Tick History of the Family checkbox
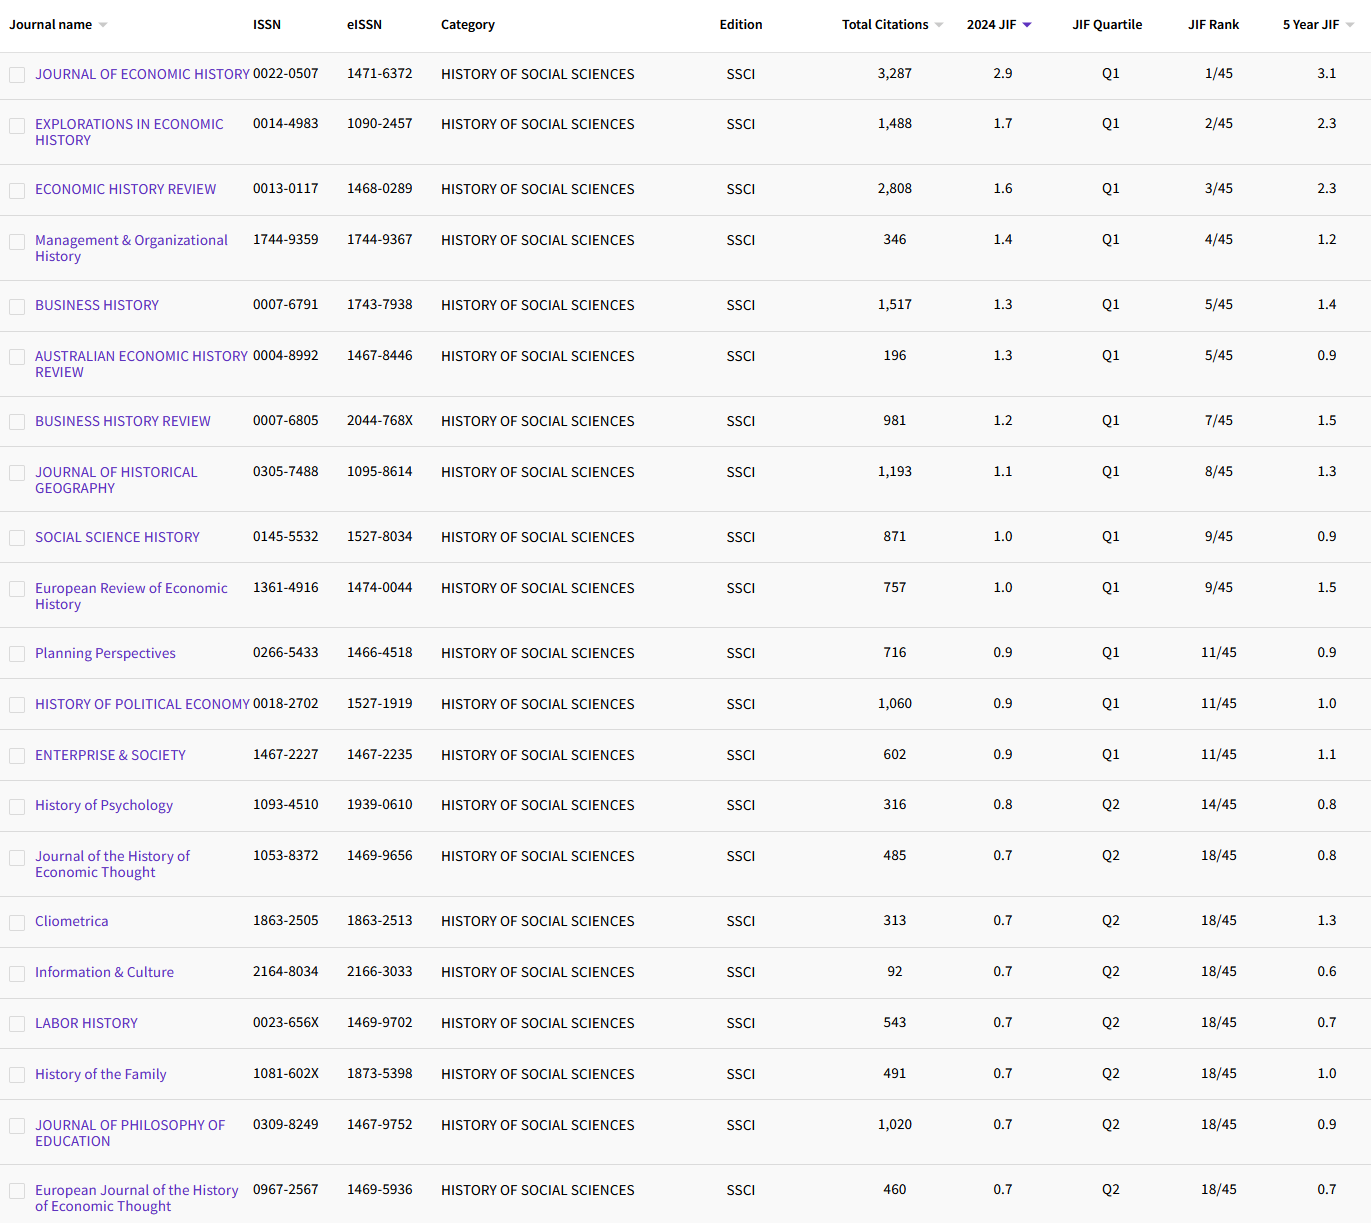 (x=17, y=1075)
